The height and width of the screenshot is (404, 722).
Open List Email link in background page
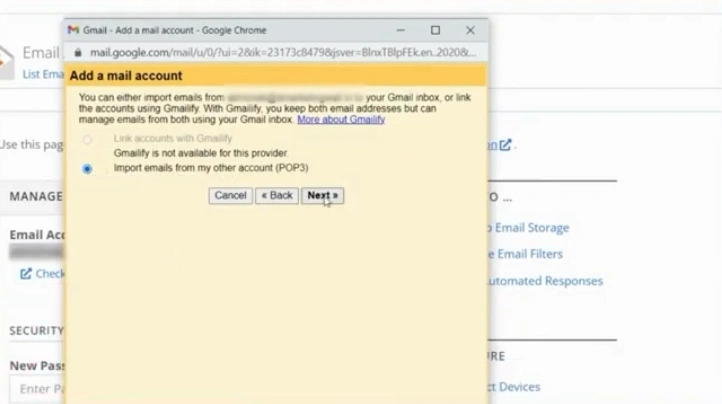pyautogui.click(x=43, y=74)
